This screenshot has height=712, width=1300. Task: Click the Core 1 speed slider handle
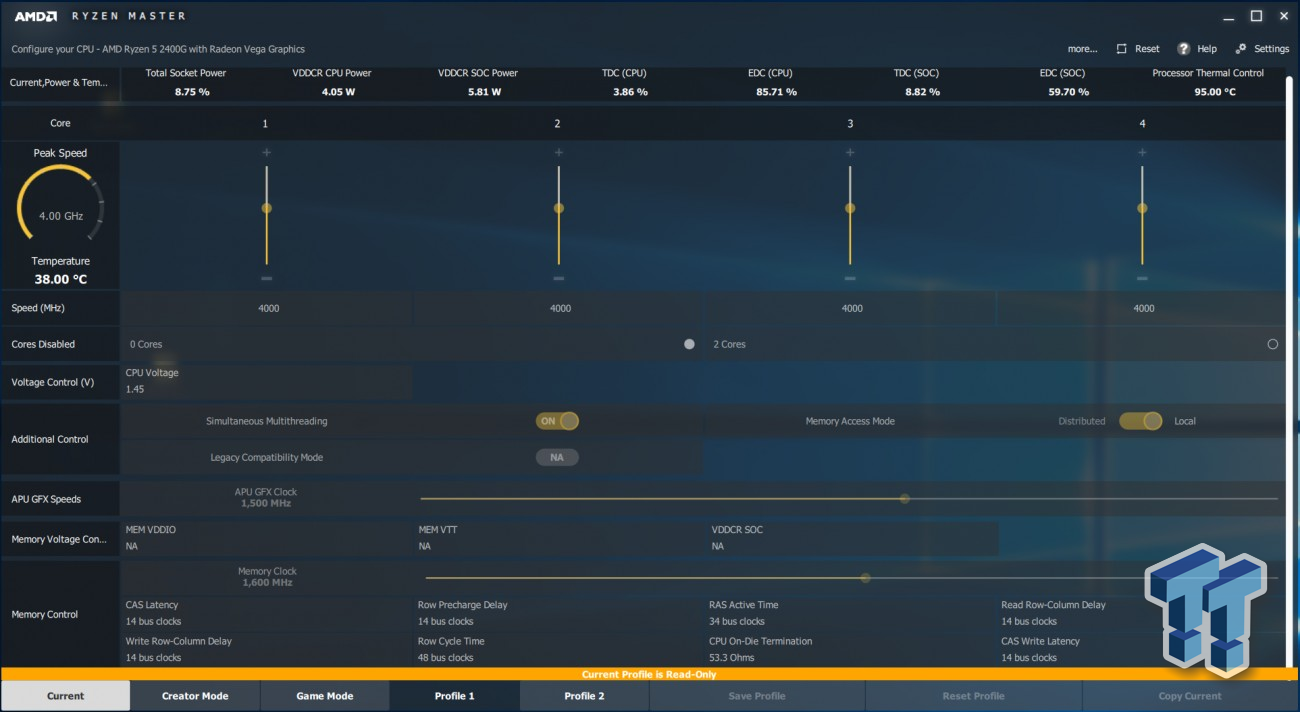(x=266, y=208)
